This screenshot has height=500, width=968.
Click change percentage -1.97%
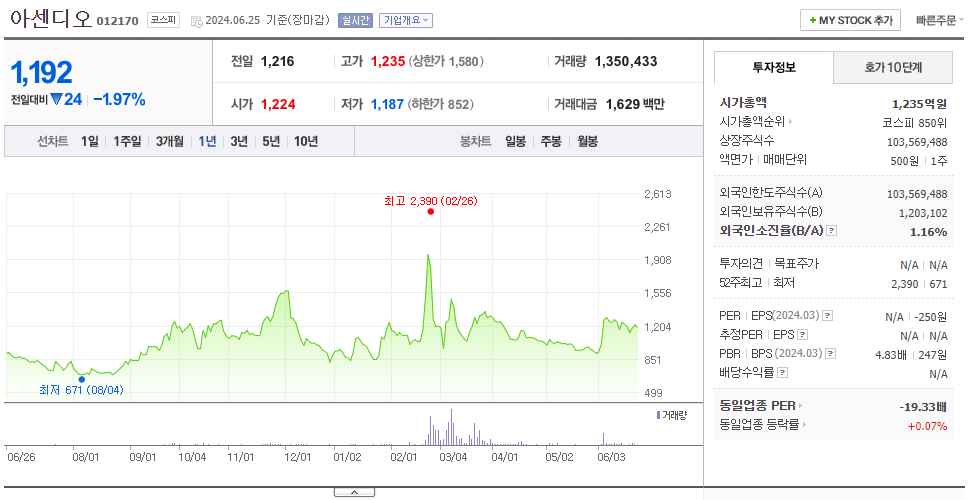click(x=119, y=99)
